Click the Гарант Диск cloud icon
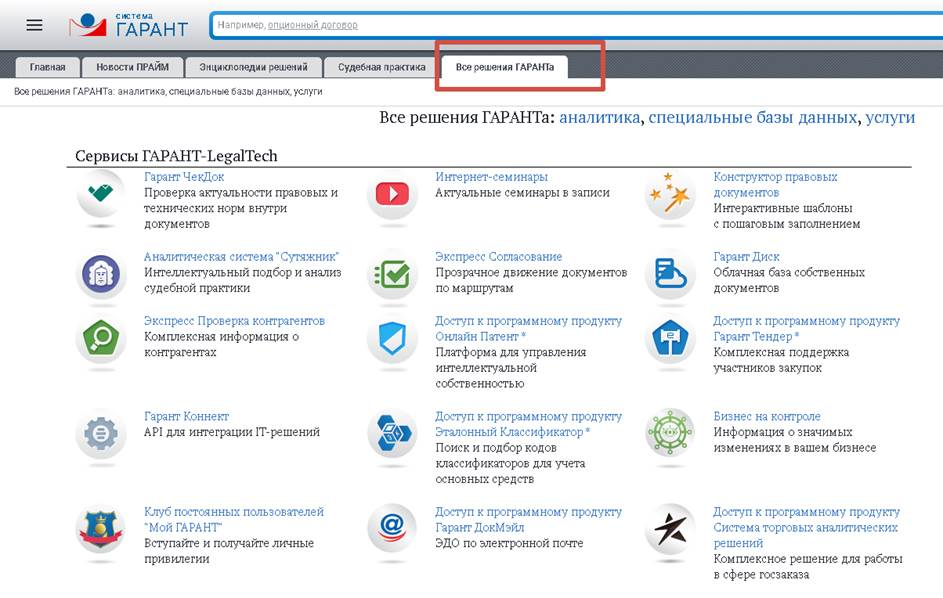This screenshot has height=598, width=943. click(x=670, y=274)
